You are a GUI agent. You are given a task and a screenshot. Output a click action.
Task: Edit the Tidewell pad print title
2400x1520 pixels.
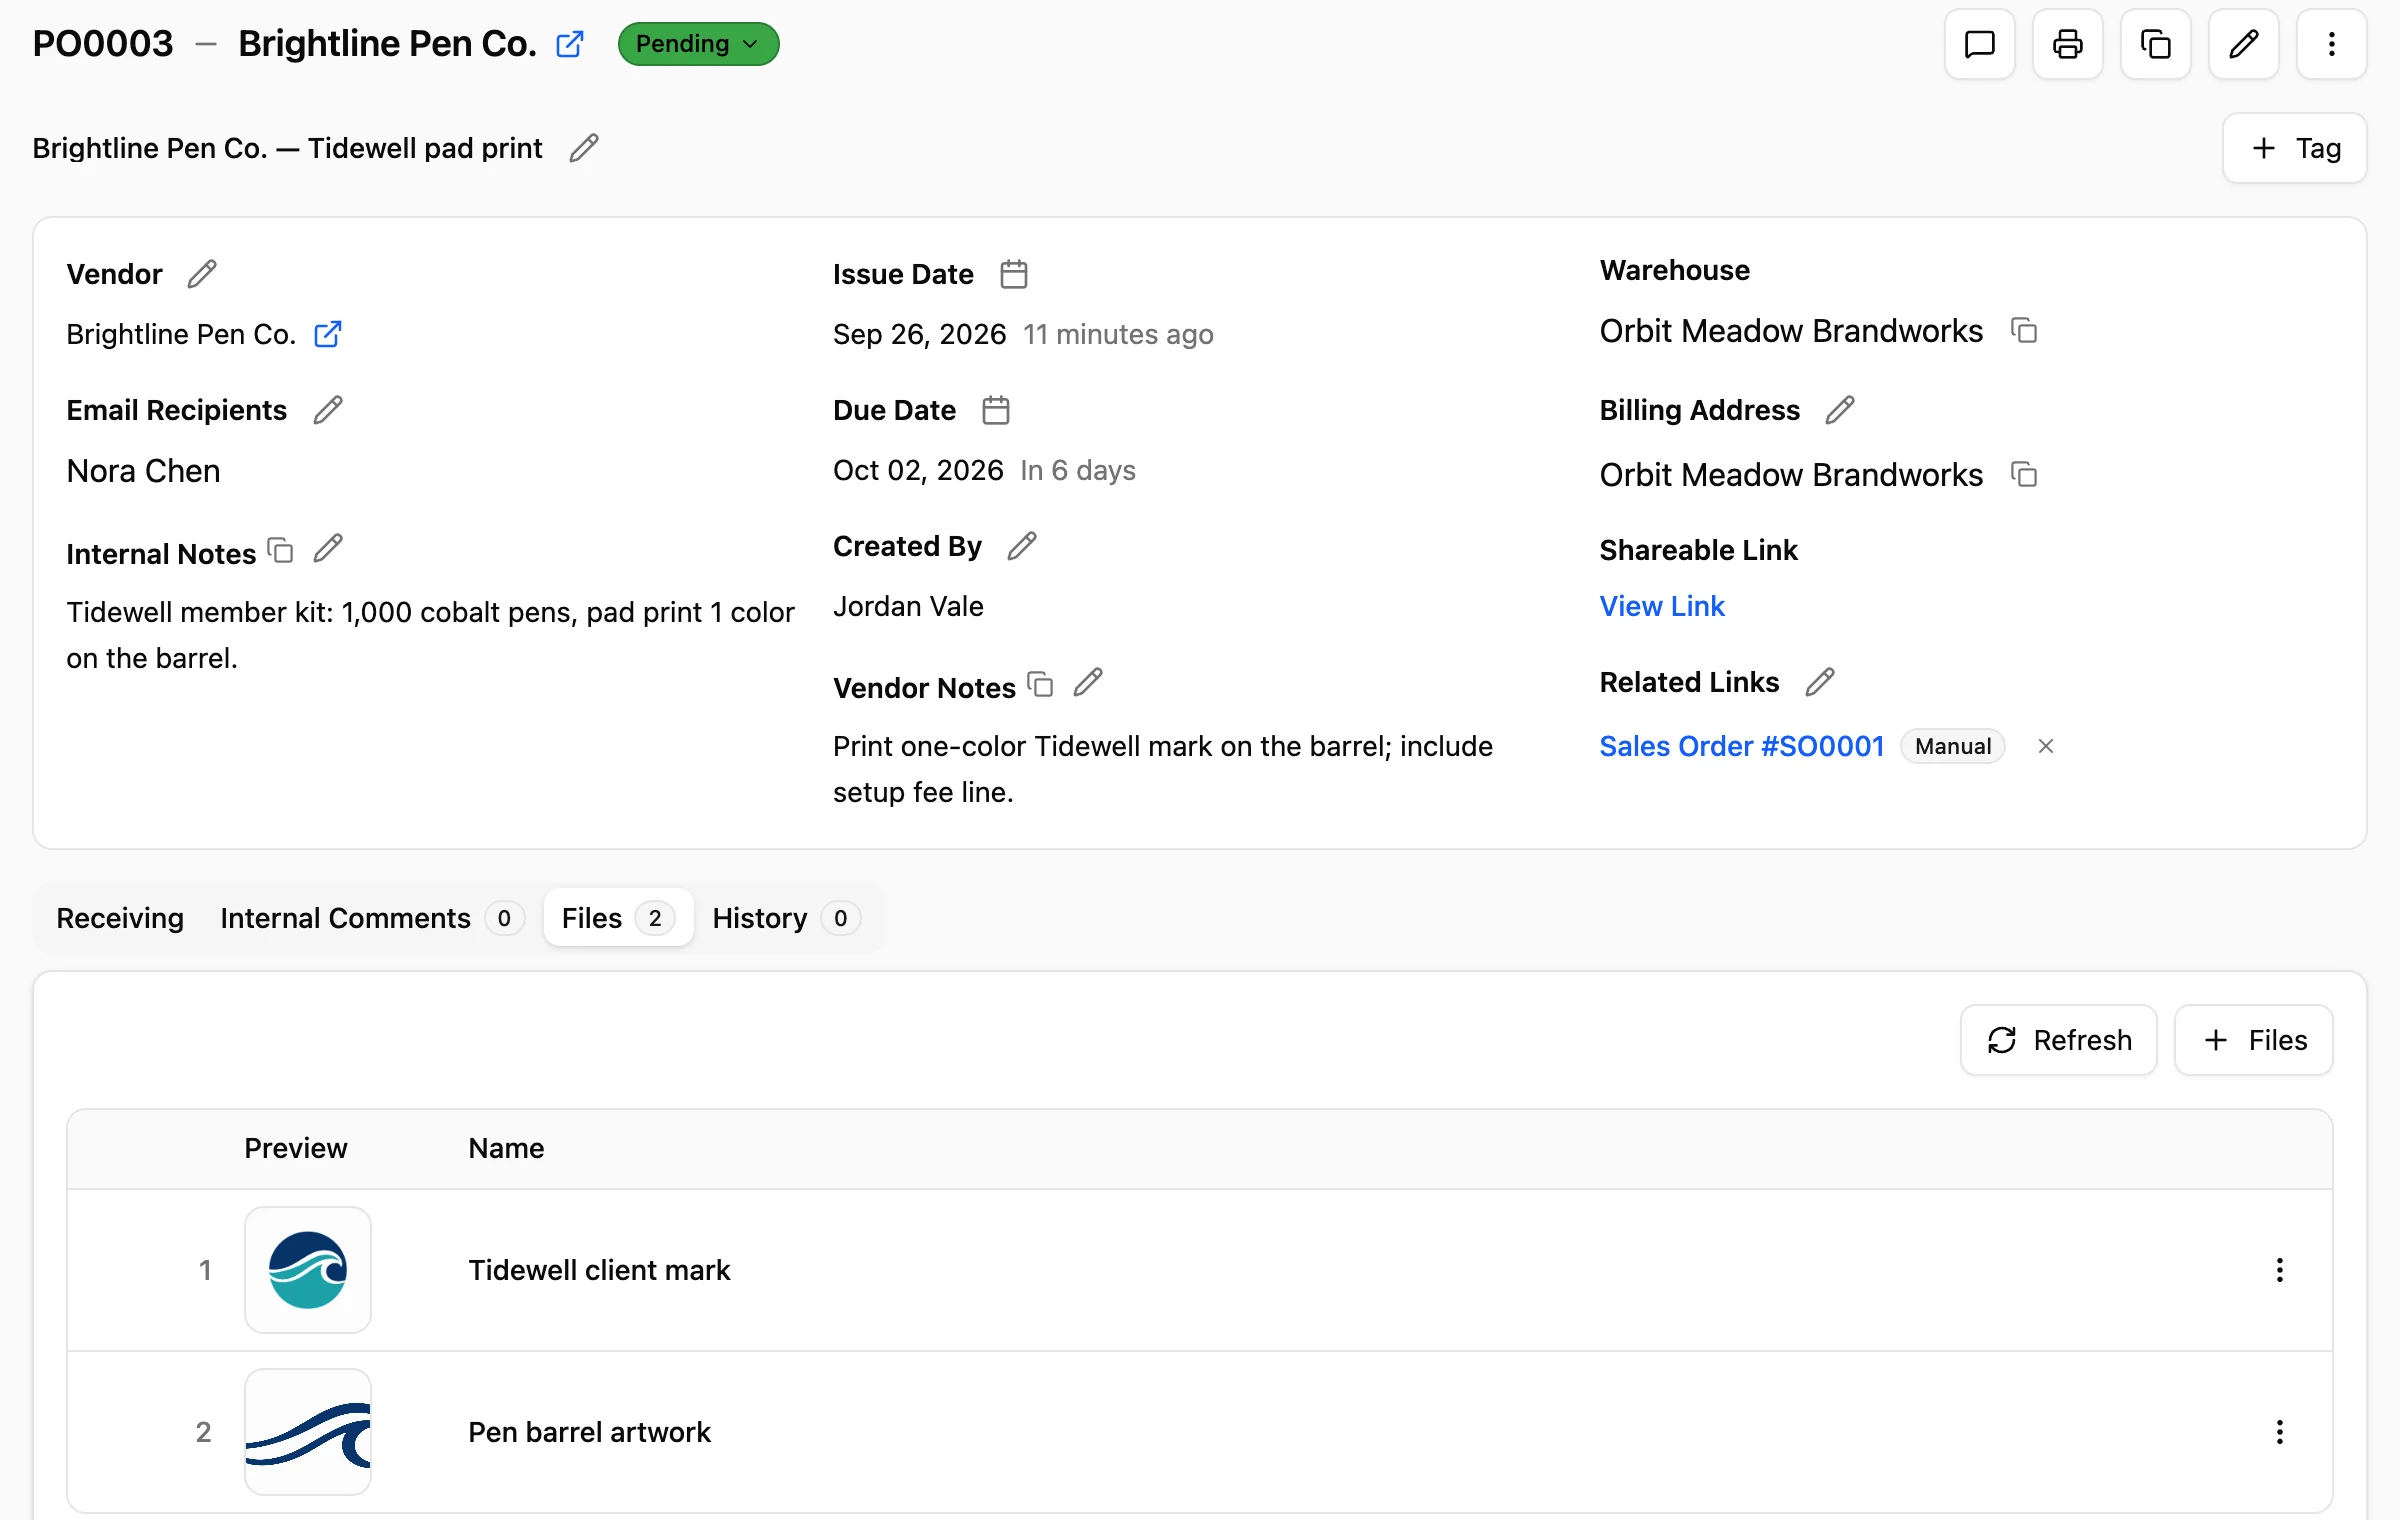(584, 148)
